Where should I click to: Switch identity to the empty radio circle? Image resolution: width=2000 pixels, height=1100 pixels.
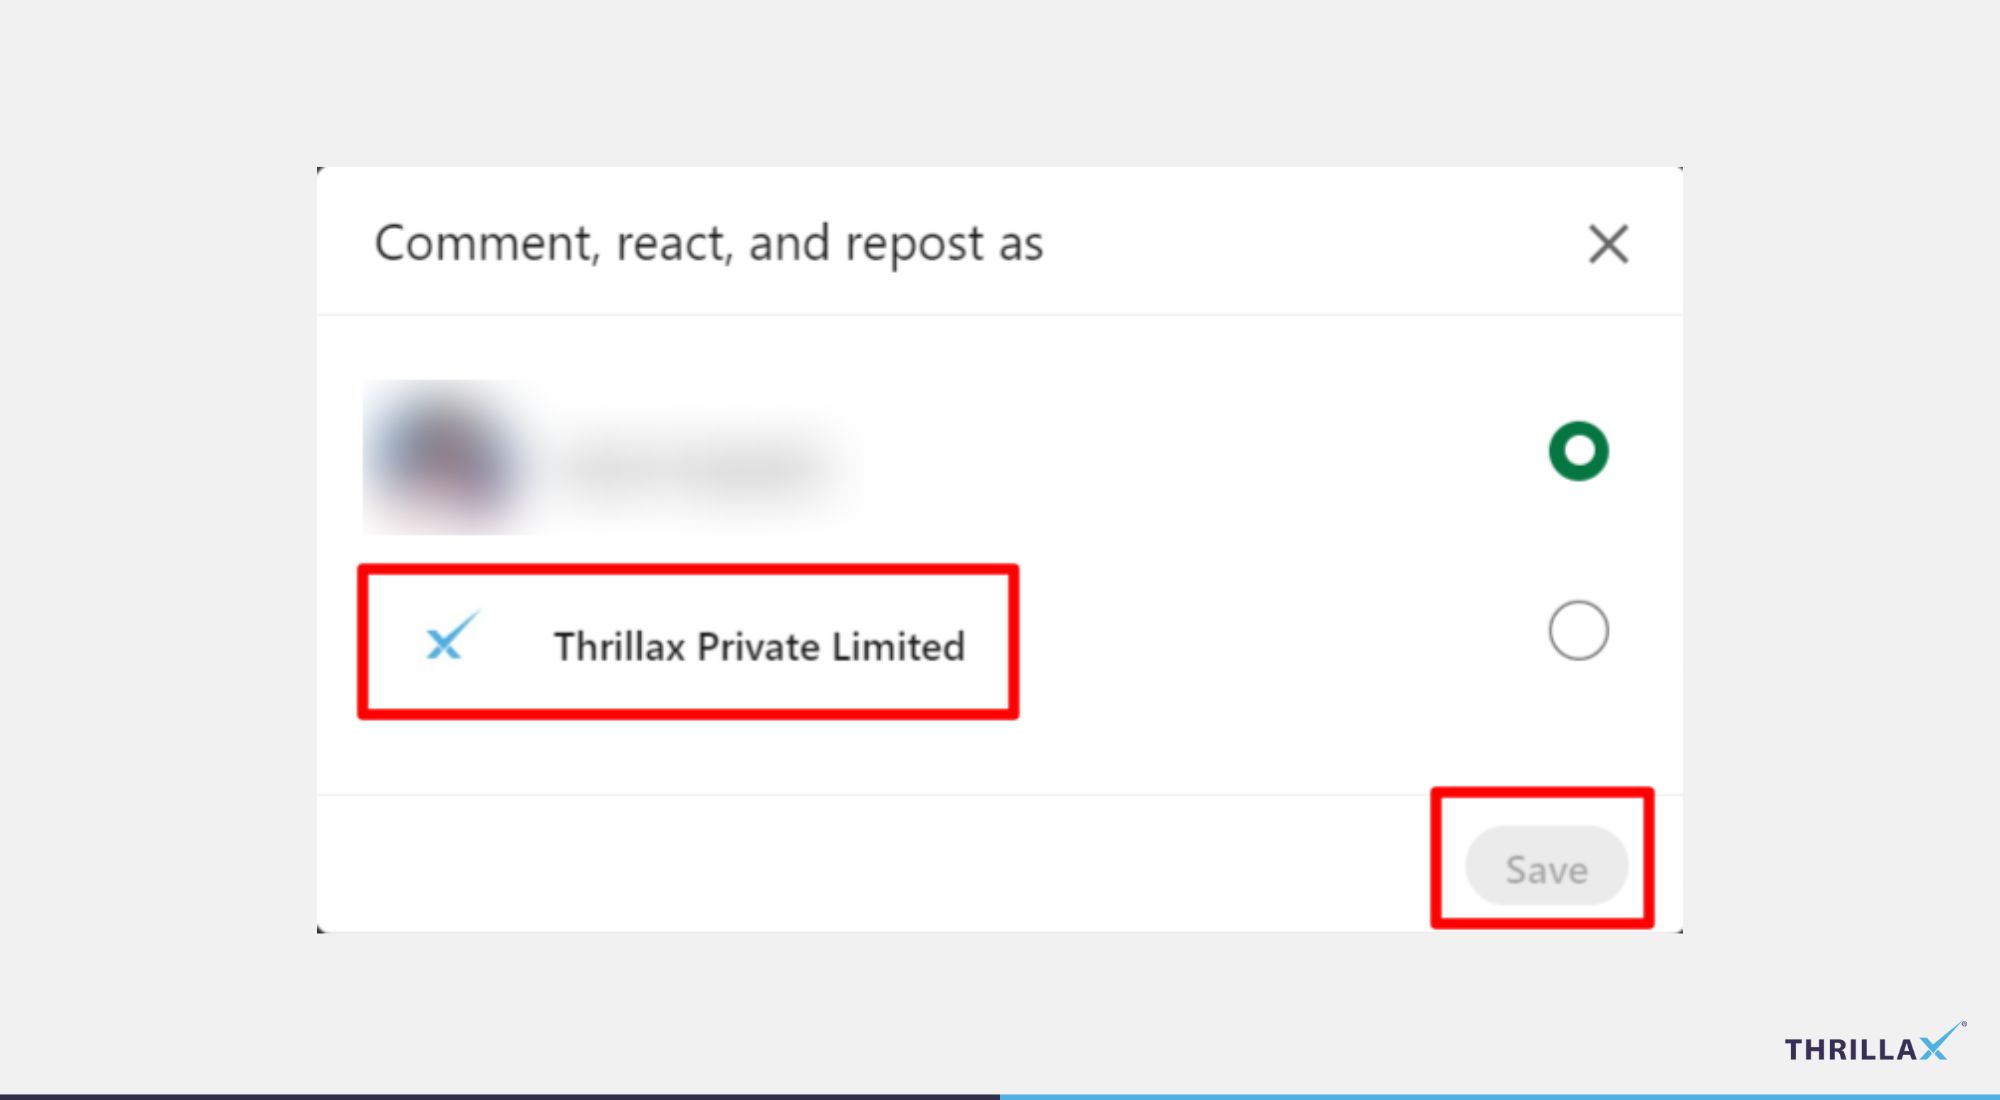[x=1578, y=630]
